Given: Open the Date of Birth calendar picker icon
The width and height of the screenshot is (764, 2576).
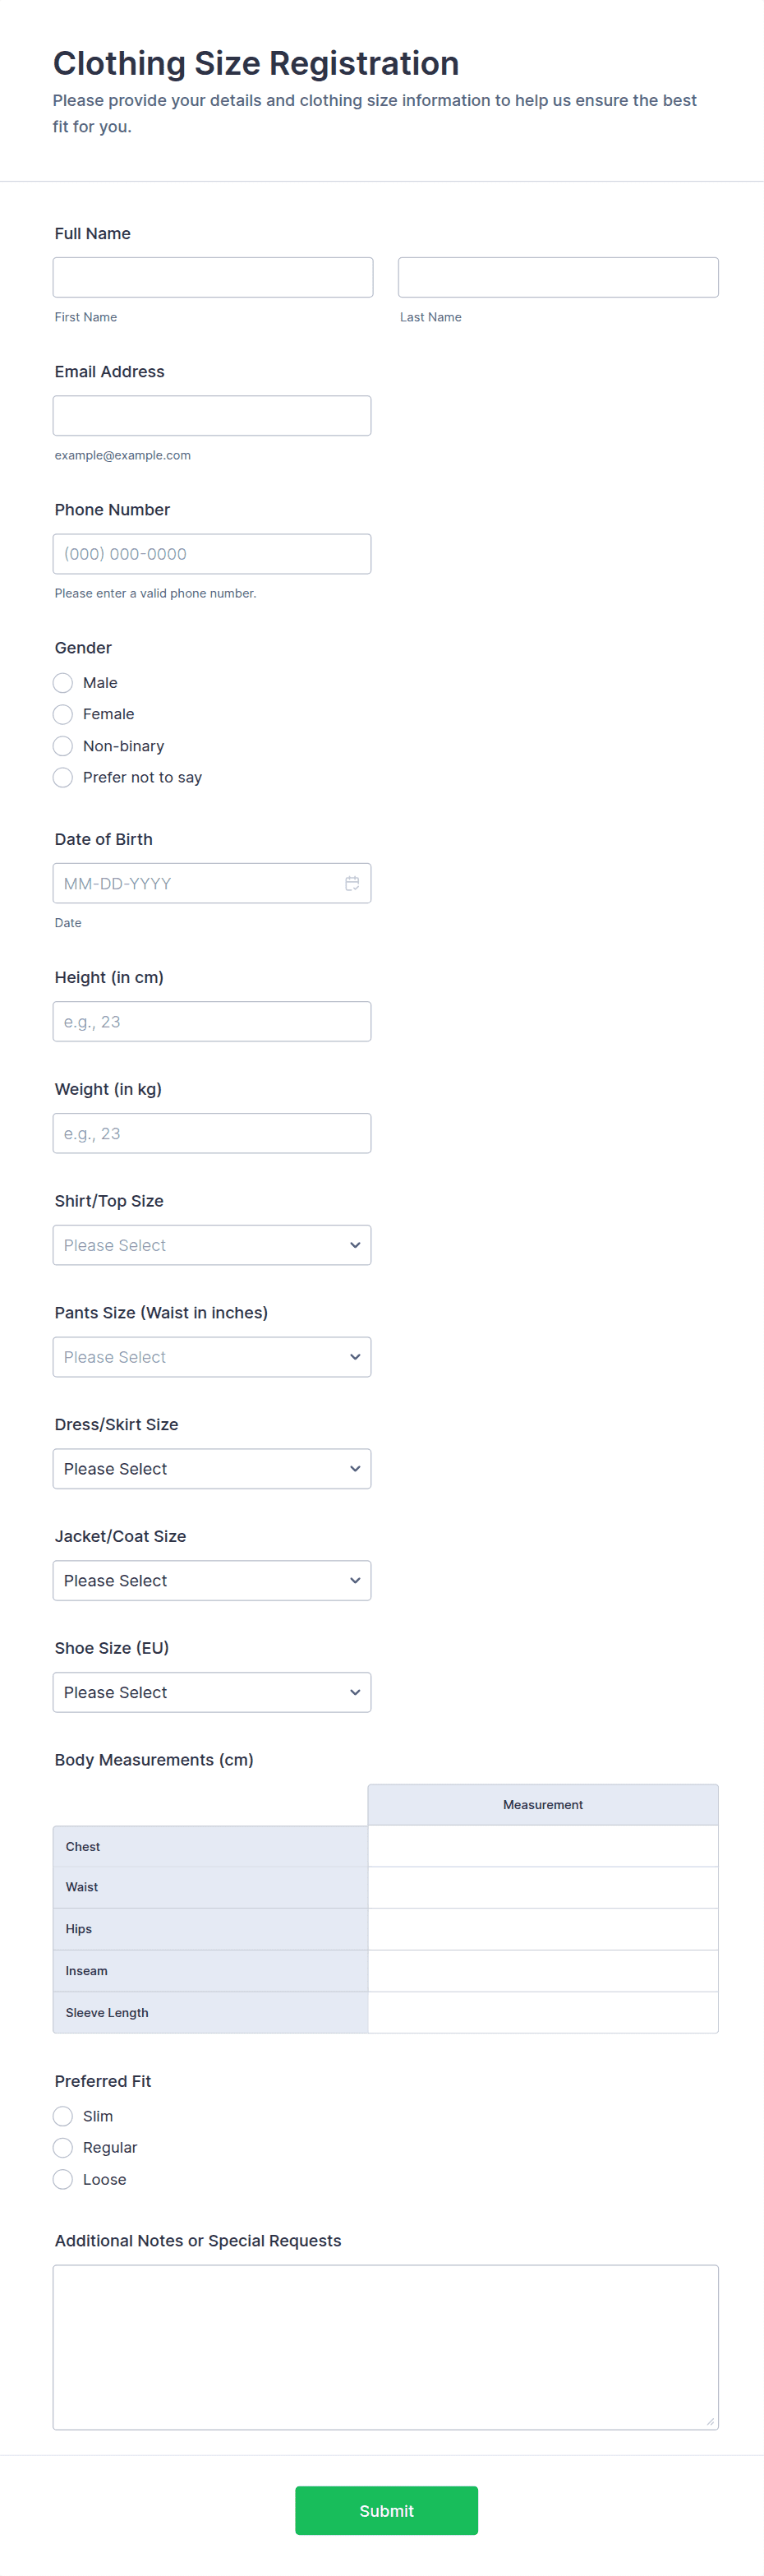Looking at the screenshot, I should pyautogui.click(x=352, y=883).
